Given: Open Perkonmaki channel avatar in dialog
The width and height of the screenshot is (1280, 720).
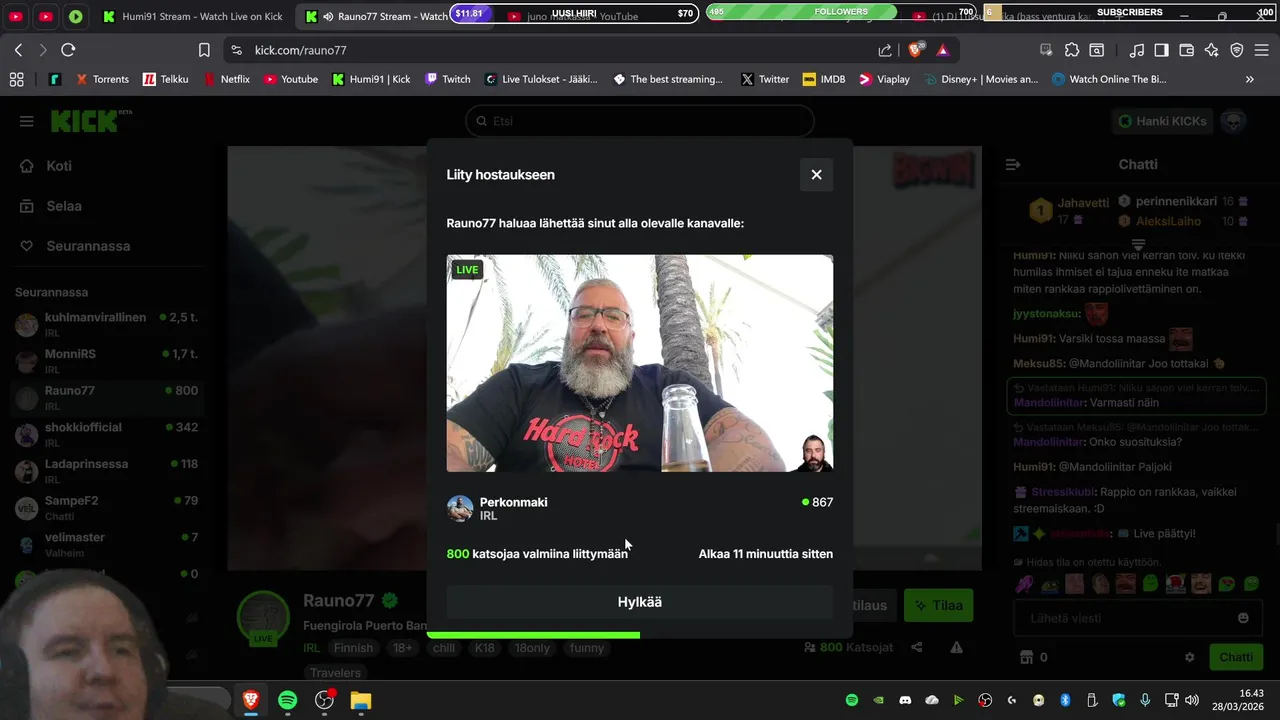Looking at the screenshot, I should [x=460, y=508].
